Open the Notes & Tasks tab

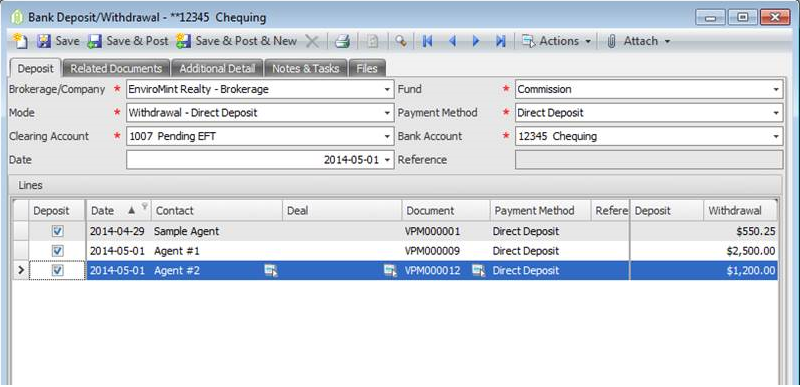point(306,68)
